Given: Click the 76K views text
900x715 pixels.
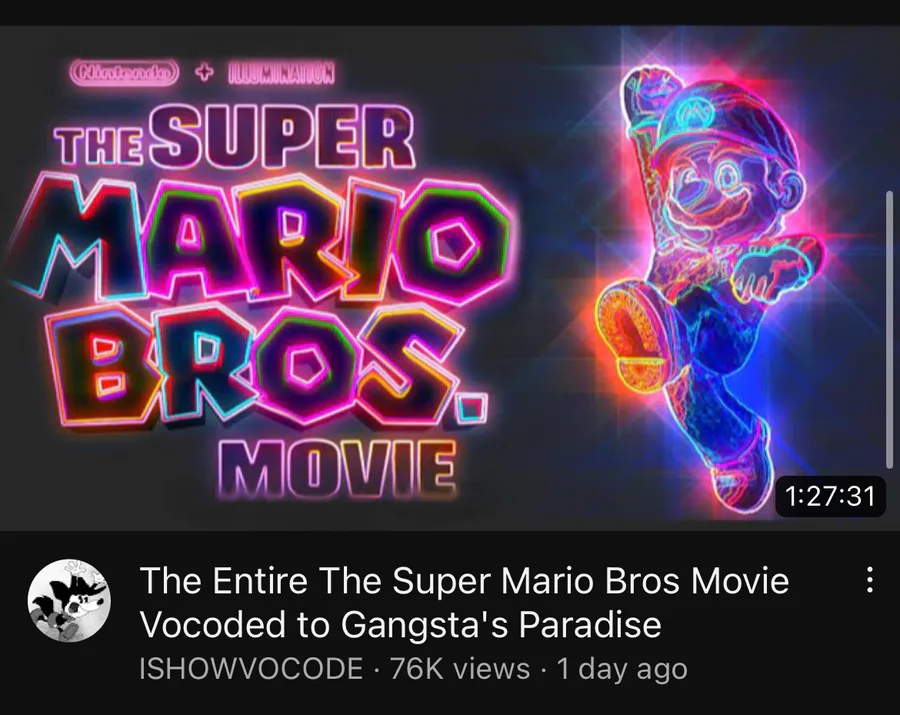Looking at the screenshot, I should click(x=460, y=669).
